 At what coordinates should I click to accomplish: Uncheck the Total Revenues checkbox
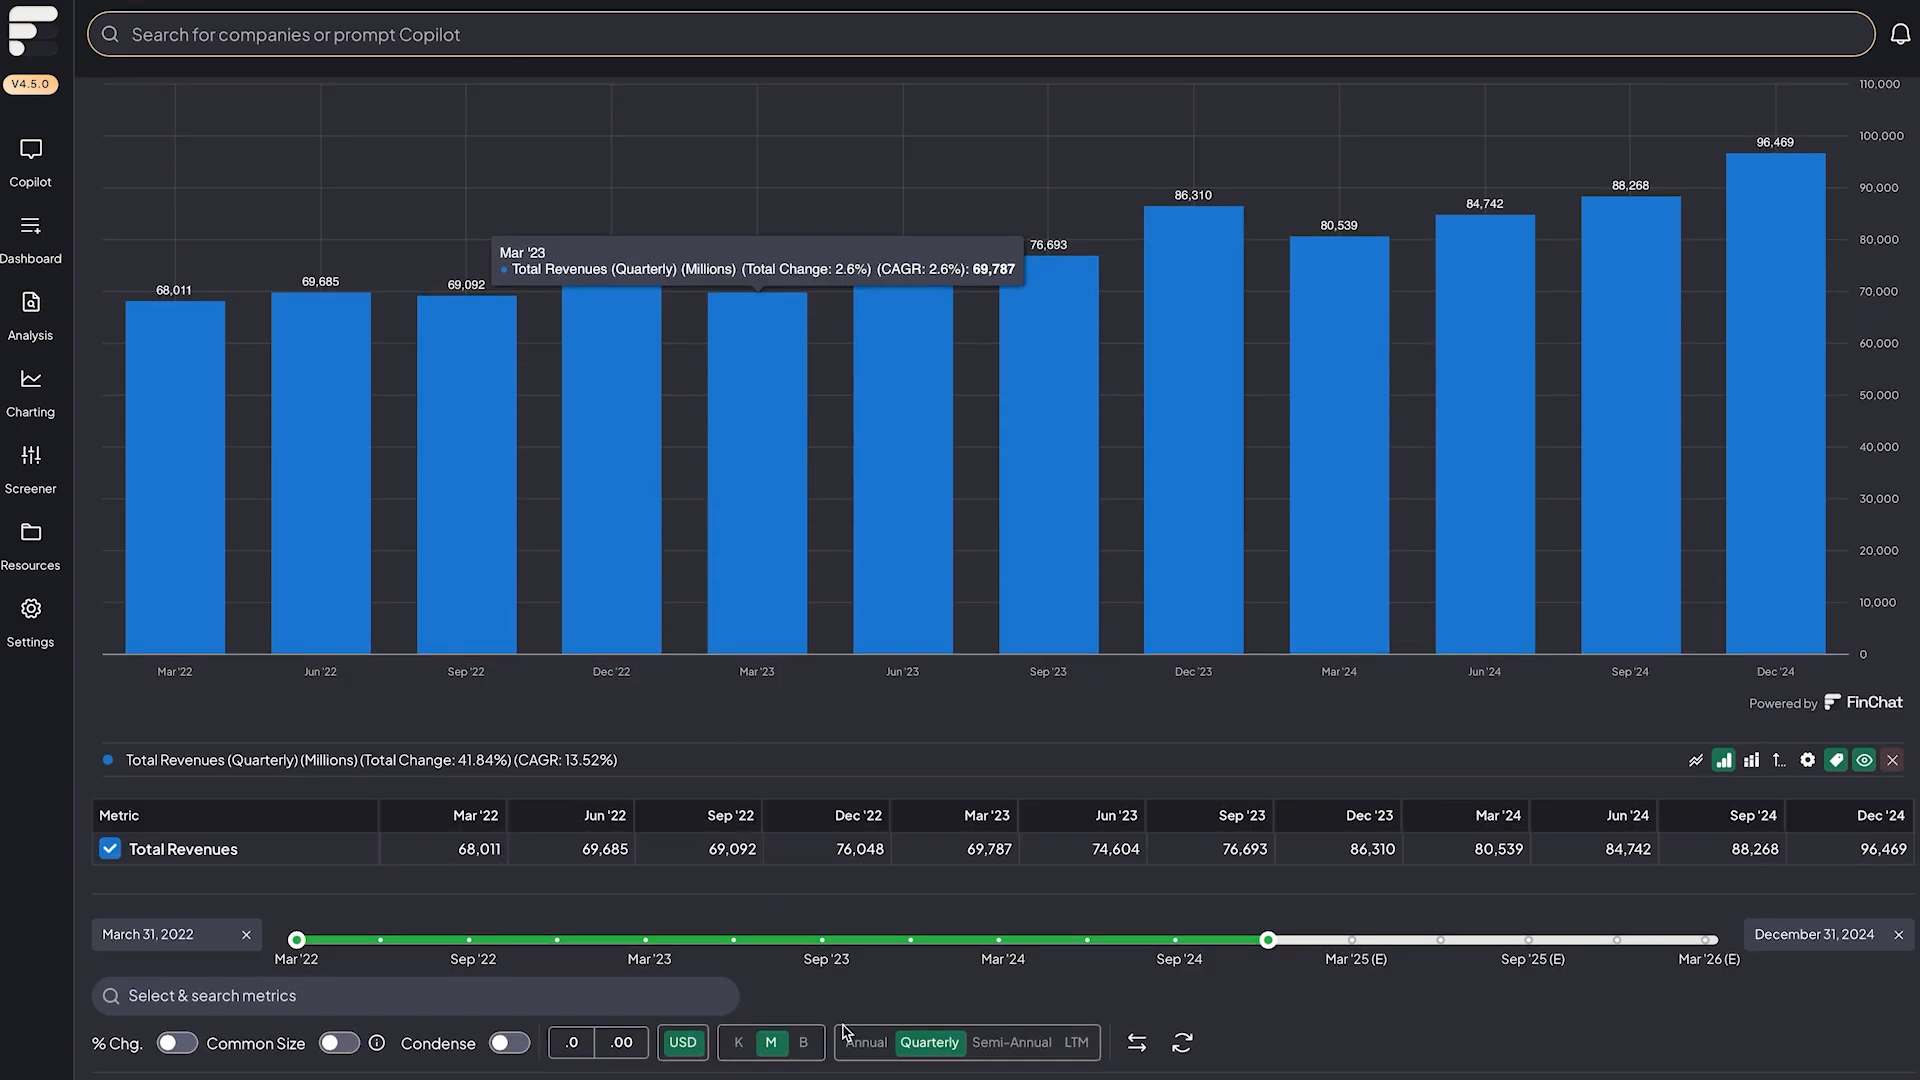point(110,849)
